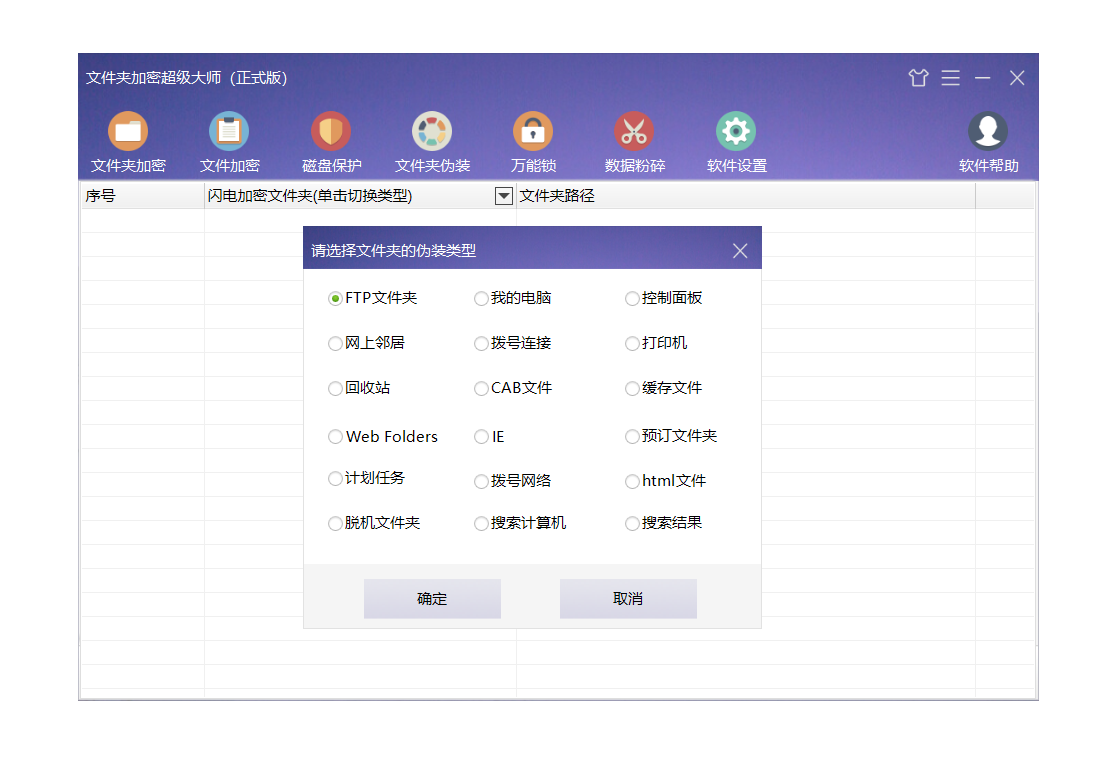Close the disguise type dialog

(740, 251)
